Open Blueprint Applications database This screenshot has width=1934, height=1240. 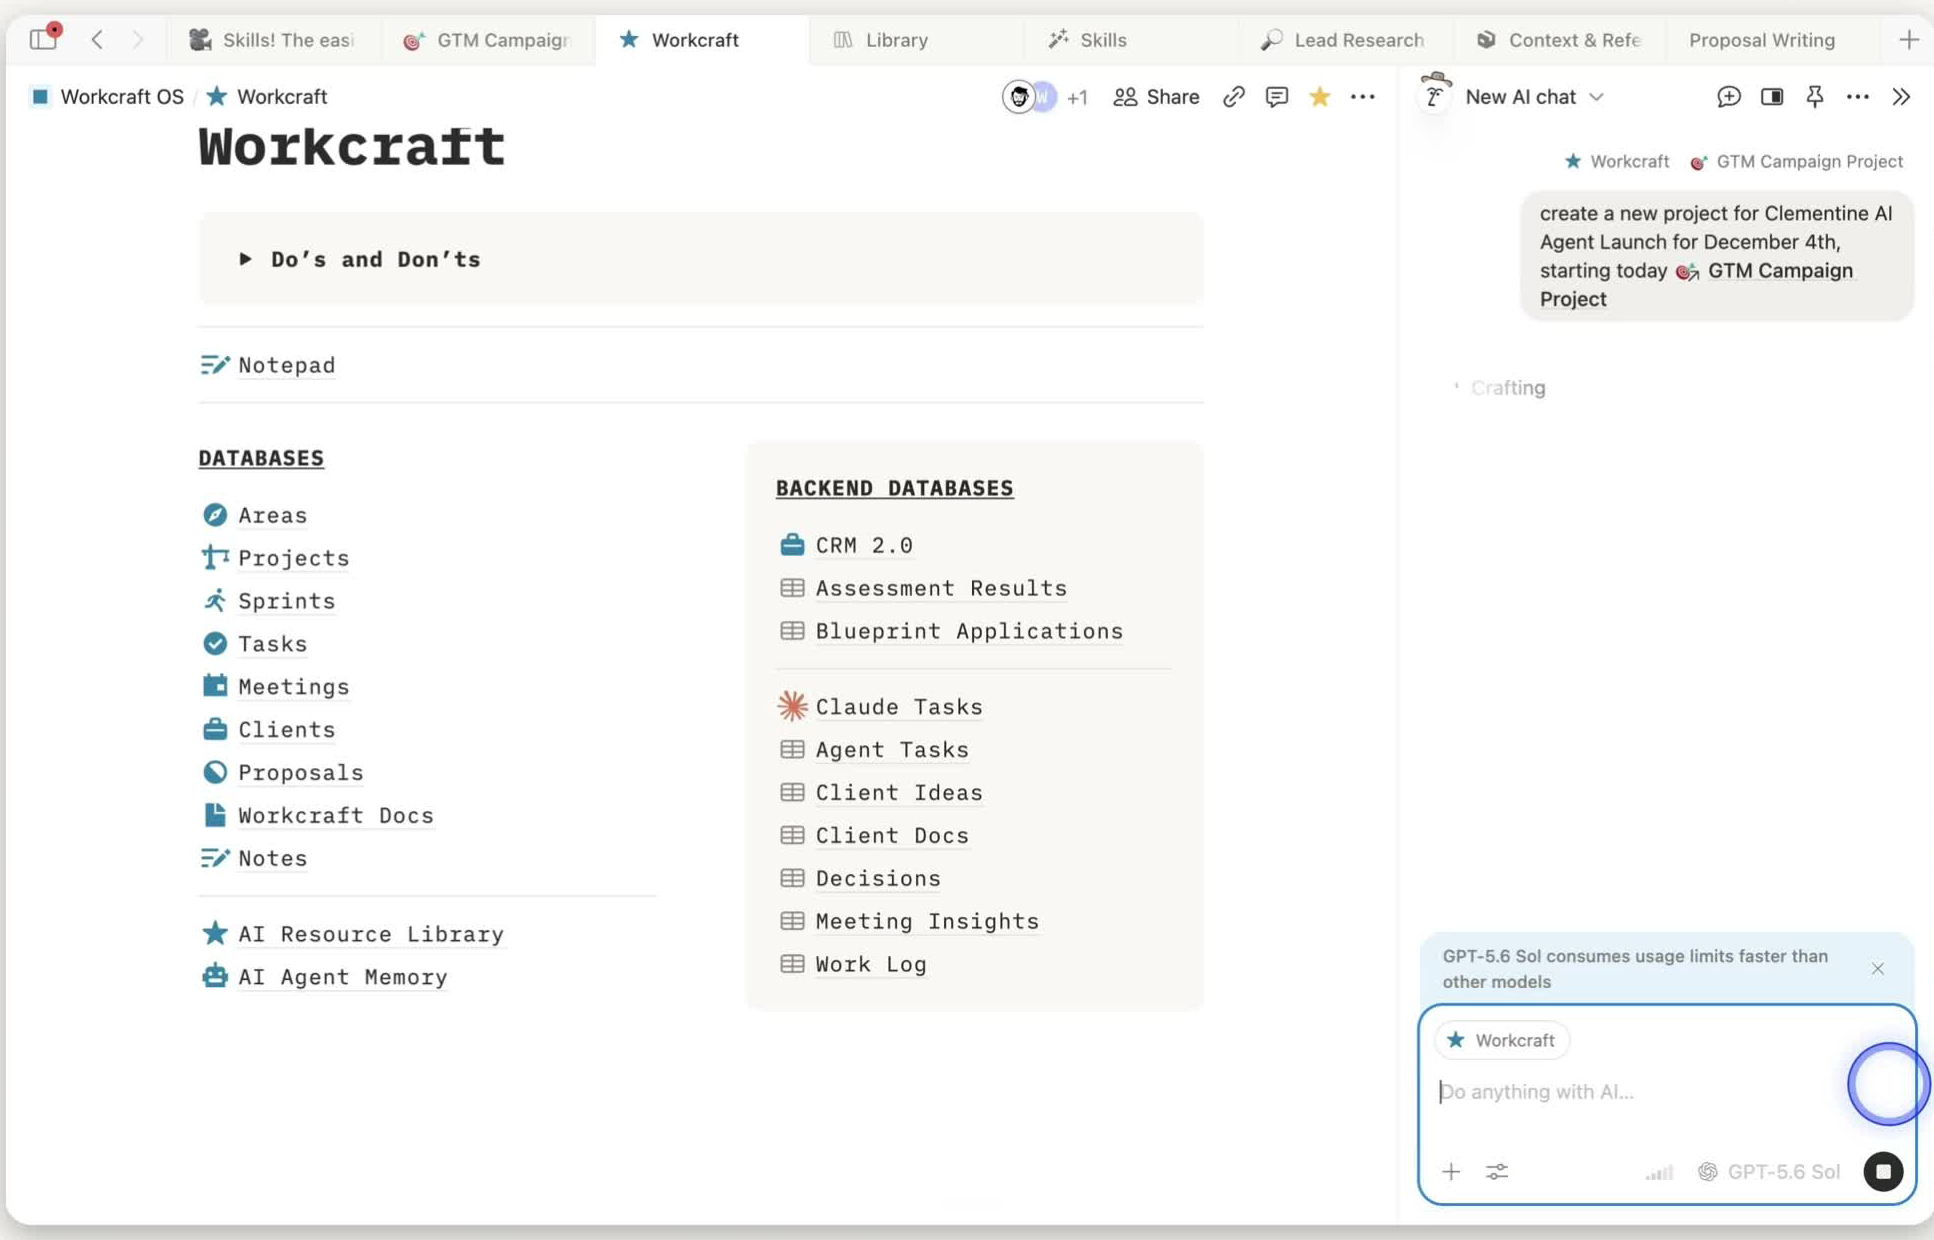pos(969,631)
